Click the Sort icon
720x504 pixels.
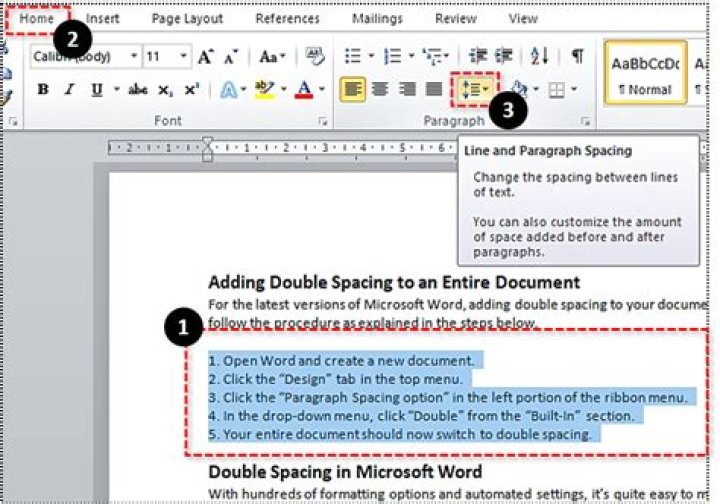pos(540,56)
